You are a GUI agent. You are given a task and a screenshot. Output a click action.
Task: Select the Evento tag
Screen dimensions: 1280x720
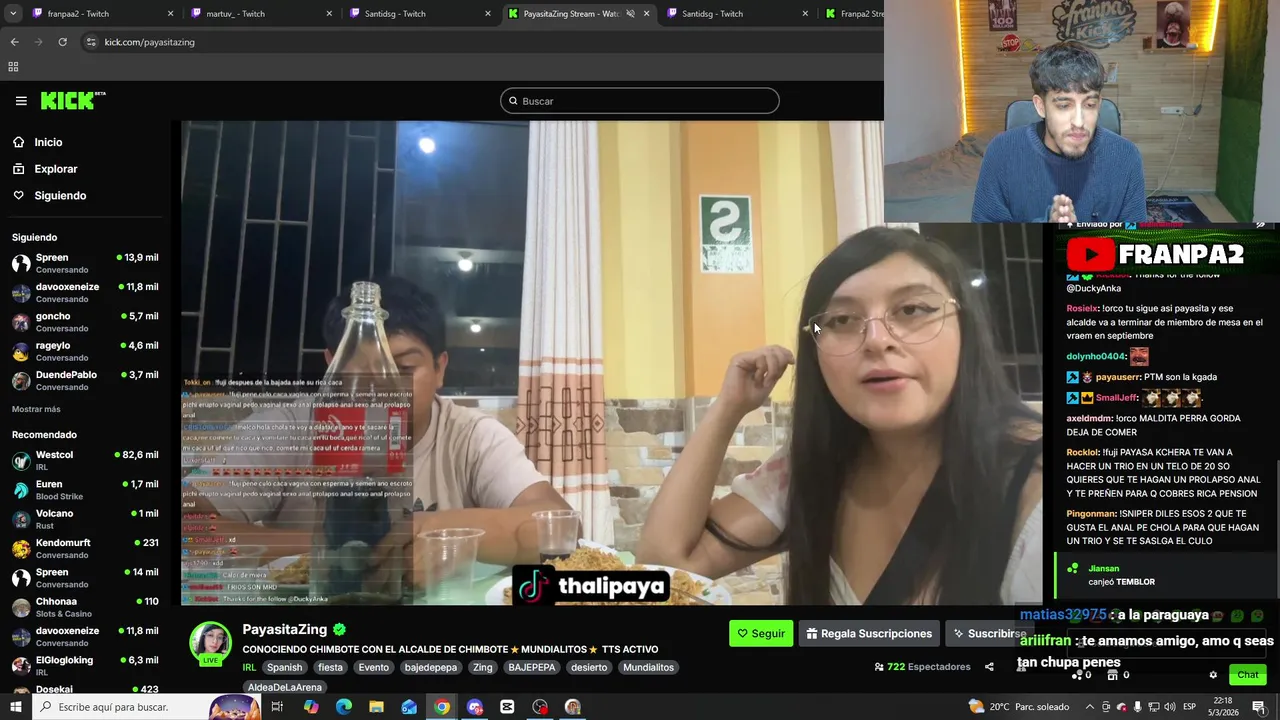tap(373, 667)
